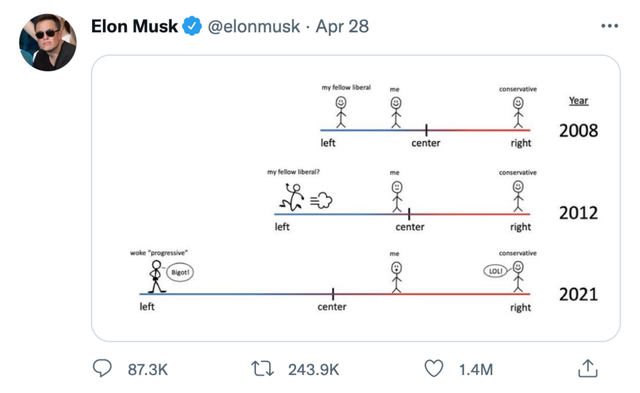Click the blue verified badge icon
The height and width of the screenshot is (393, 640).
click(192, 26)
